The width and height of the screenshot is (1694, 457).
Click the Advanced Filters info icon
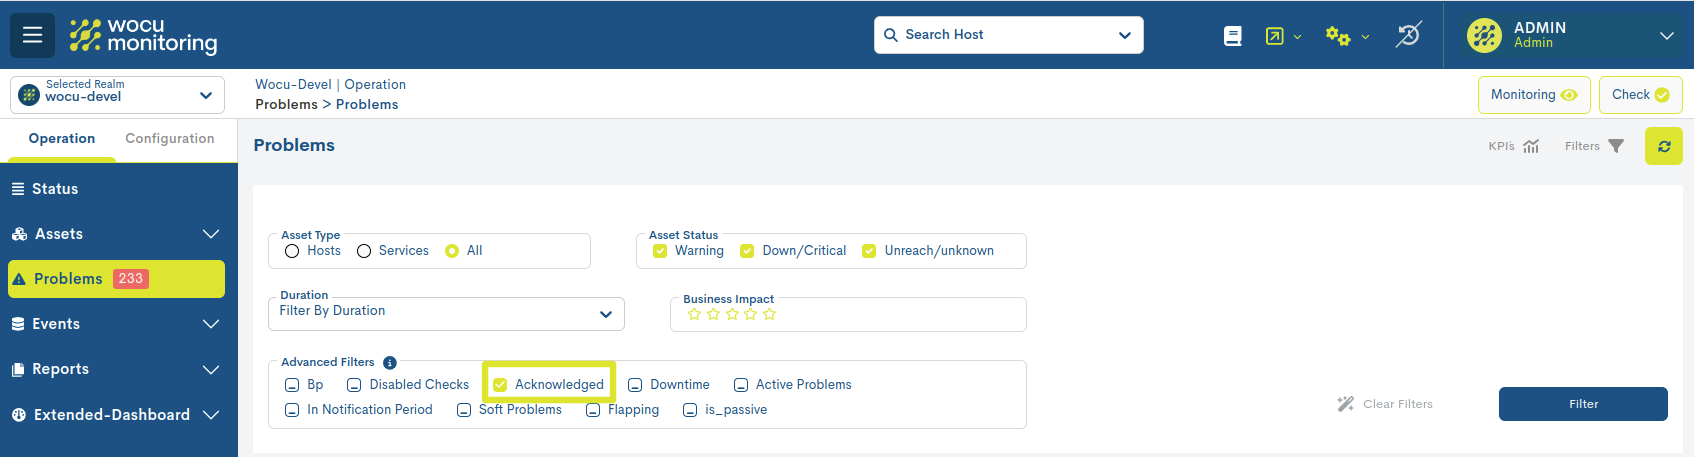(x=390, y=363)
